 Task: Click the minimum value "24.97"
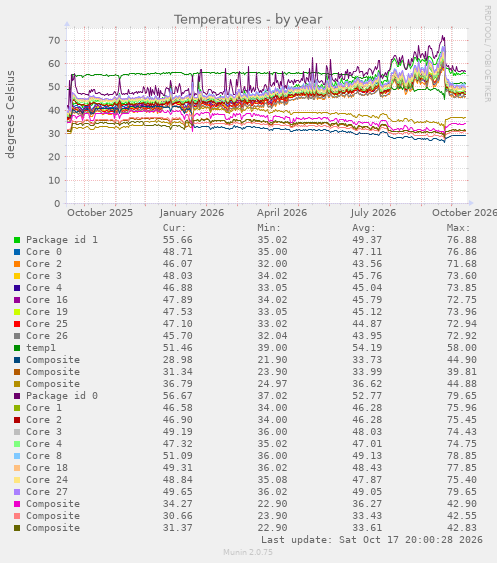tap(272, 384)
